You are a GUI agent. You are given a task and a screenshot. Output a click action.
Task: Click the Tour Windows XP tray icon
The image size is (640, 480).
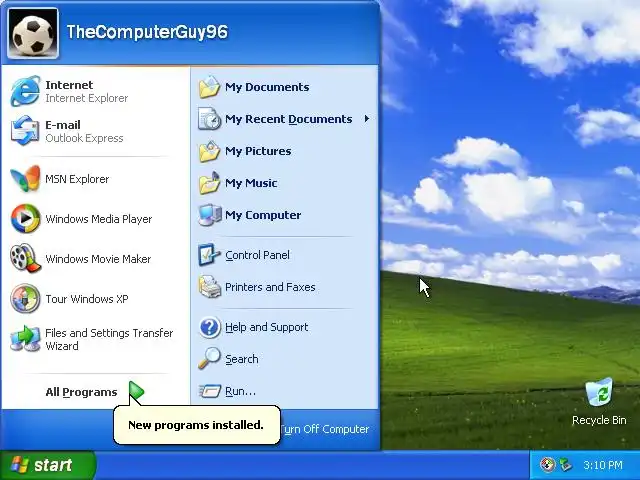(x=547, y=464)
